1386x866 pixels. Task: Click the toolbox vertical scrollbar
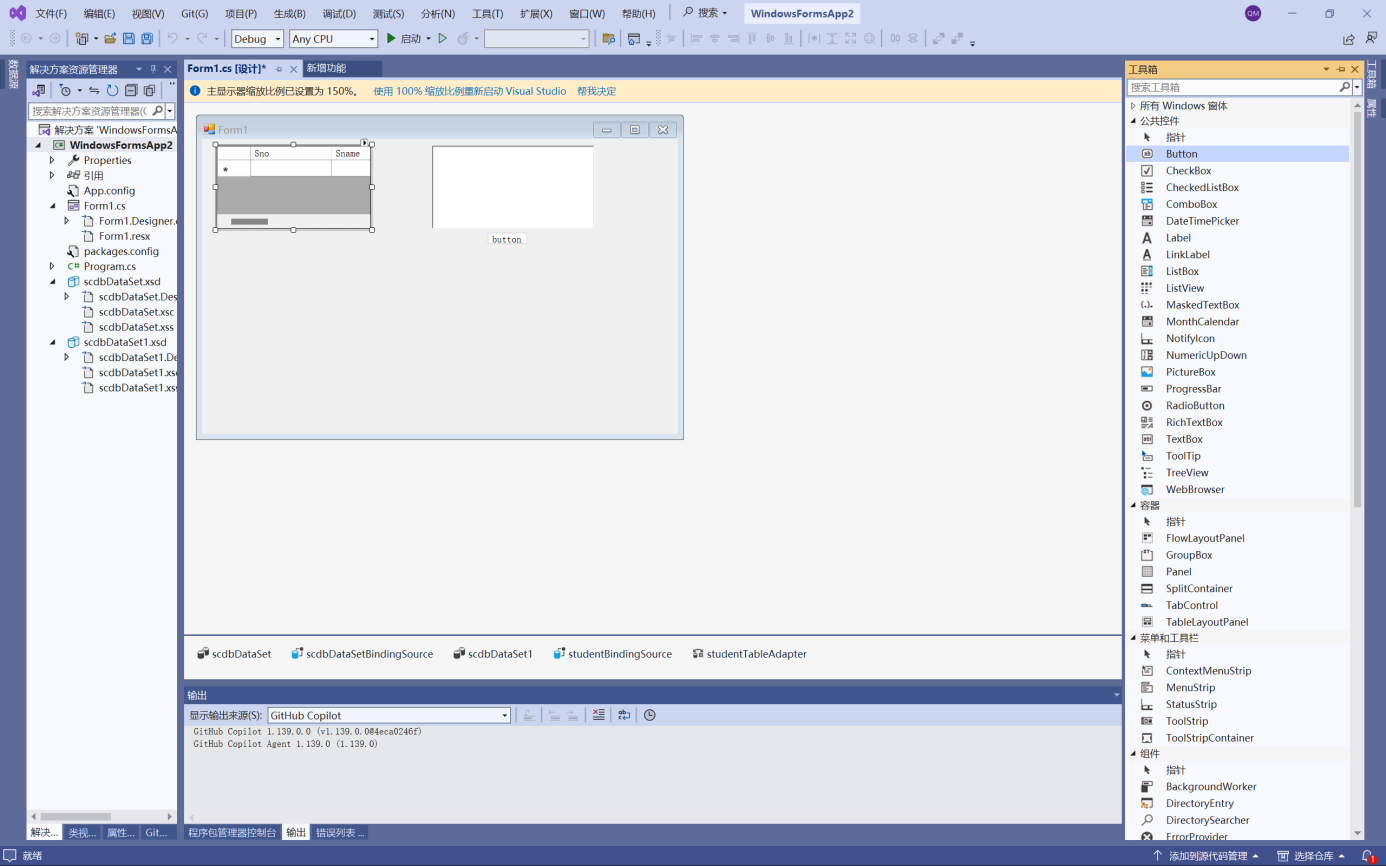[1357, 310]
